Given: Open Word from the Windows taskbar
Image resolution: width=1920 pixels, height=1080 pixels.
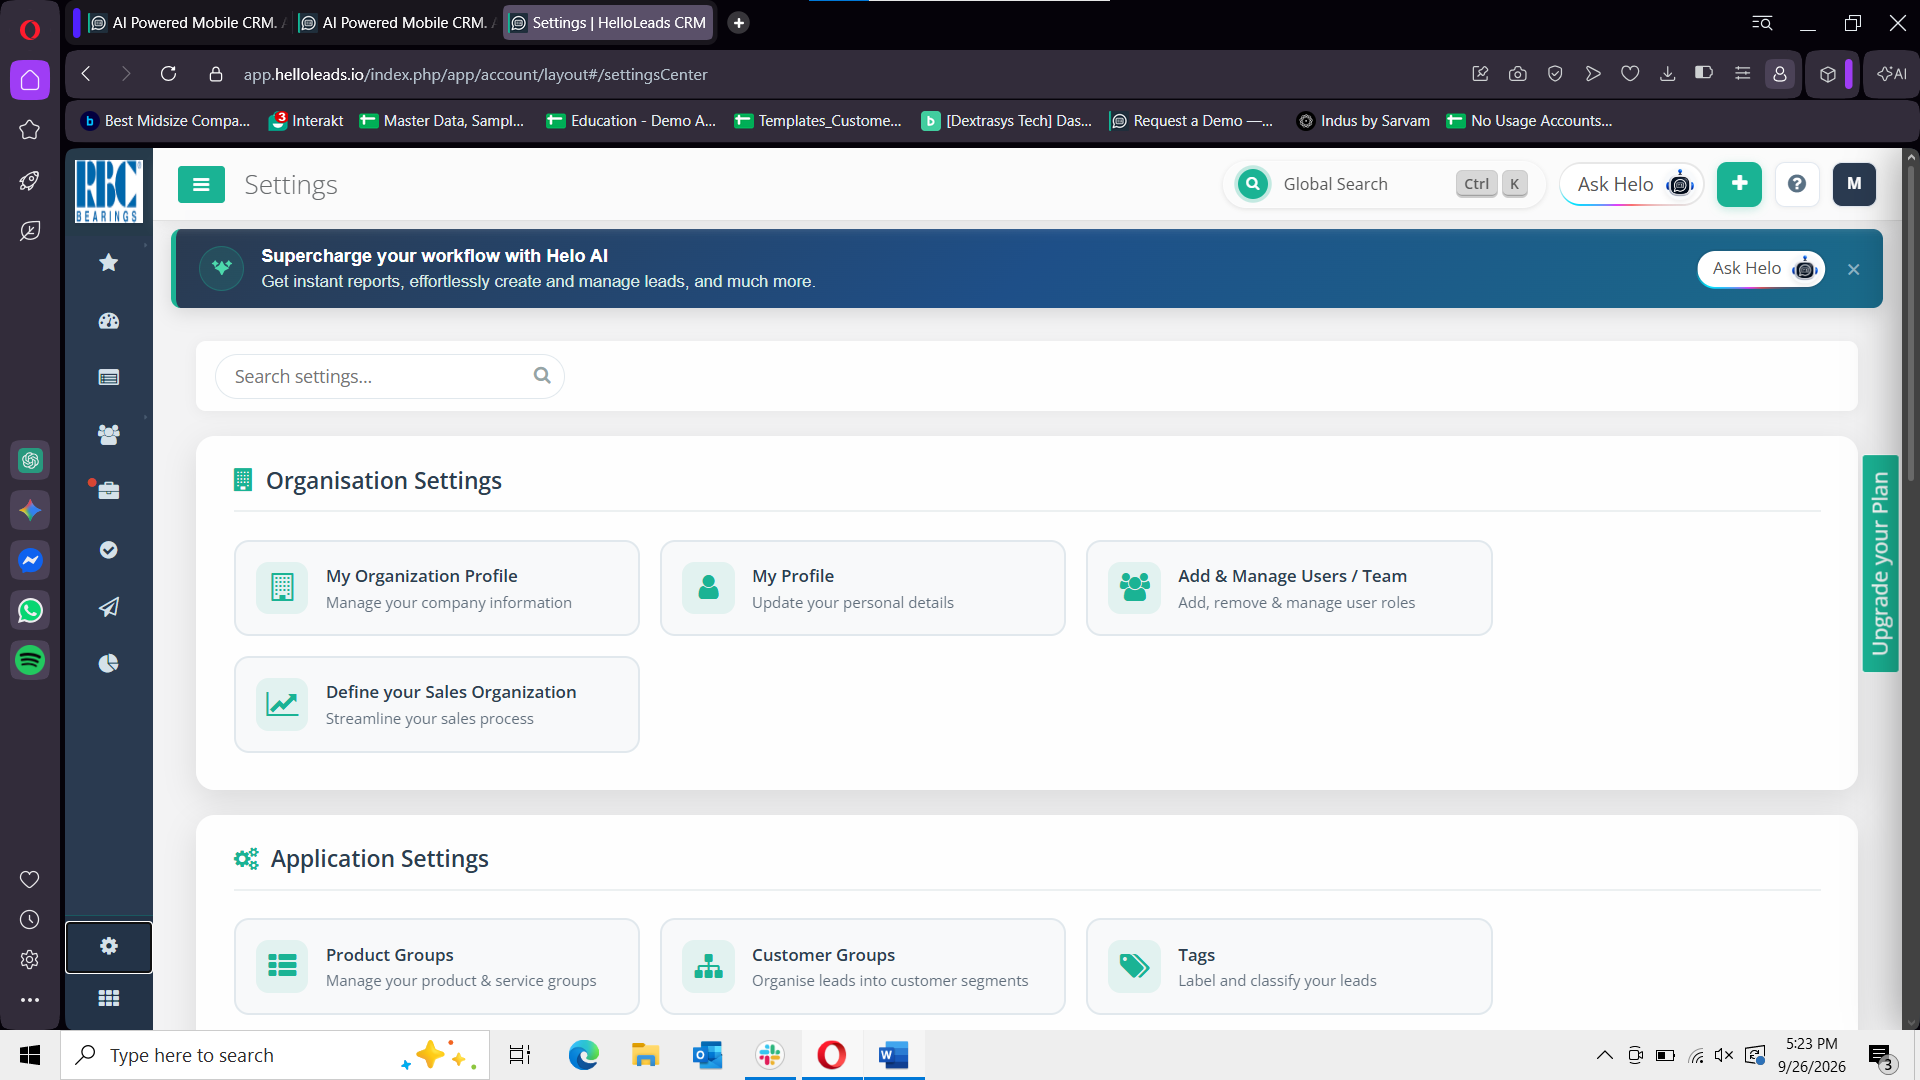Looking at the screenshot, I should [x=894, y=1055].
